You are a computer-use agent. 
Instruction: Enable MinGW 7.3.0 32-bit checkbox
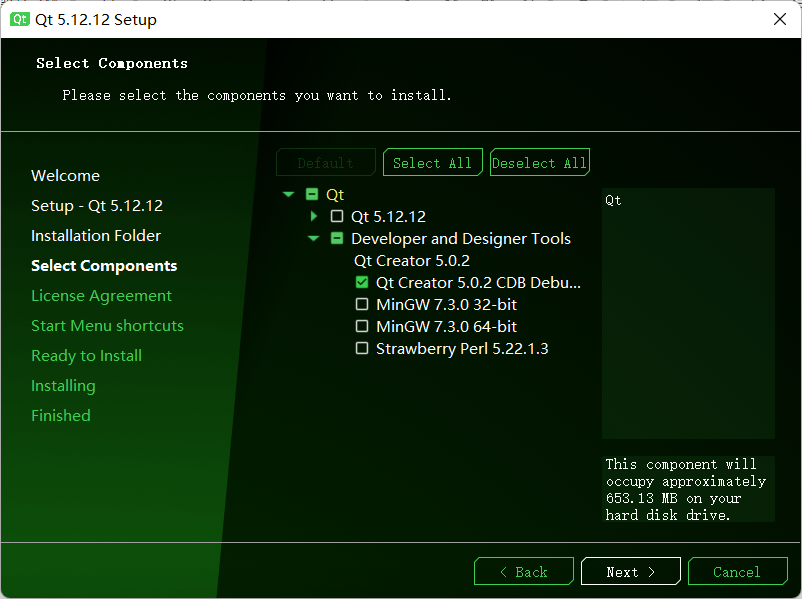[362, 304]
